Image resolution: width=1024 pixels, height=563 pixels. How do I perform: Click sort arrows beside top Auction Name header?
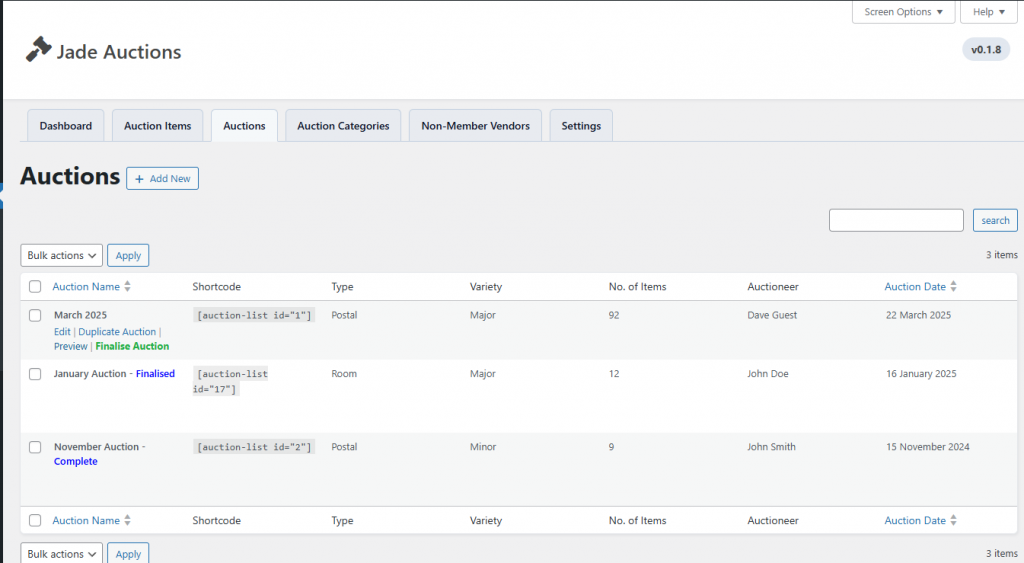[127, 287]
